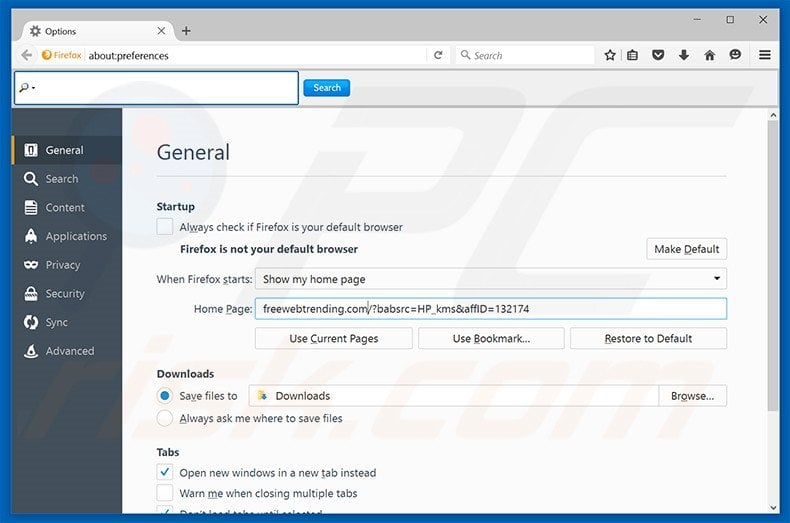Close the Options tab
The height and width of the screenshot is (523, 790).
(161, 31)
